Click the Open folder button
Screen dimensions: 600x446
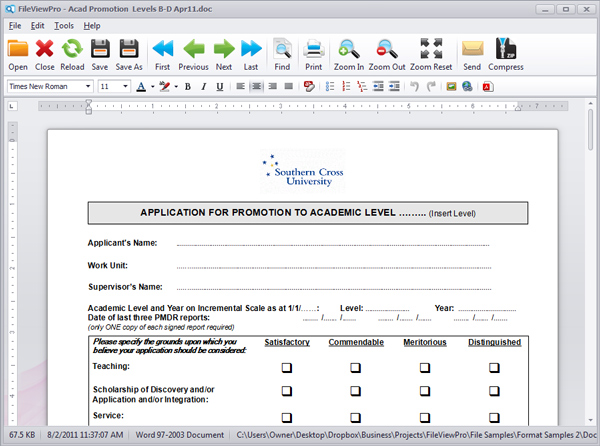click(x=18, y=54)
